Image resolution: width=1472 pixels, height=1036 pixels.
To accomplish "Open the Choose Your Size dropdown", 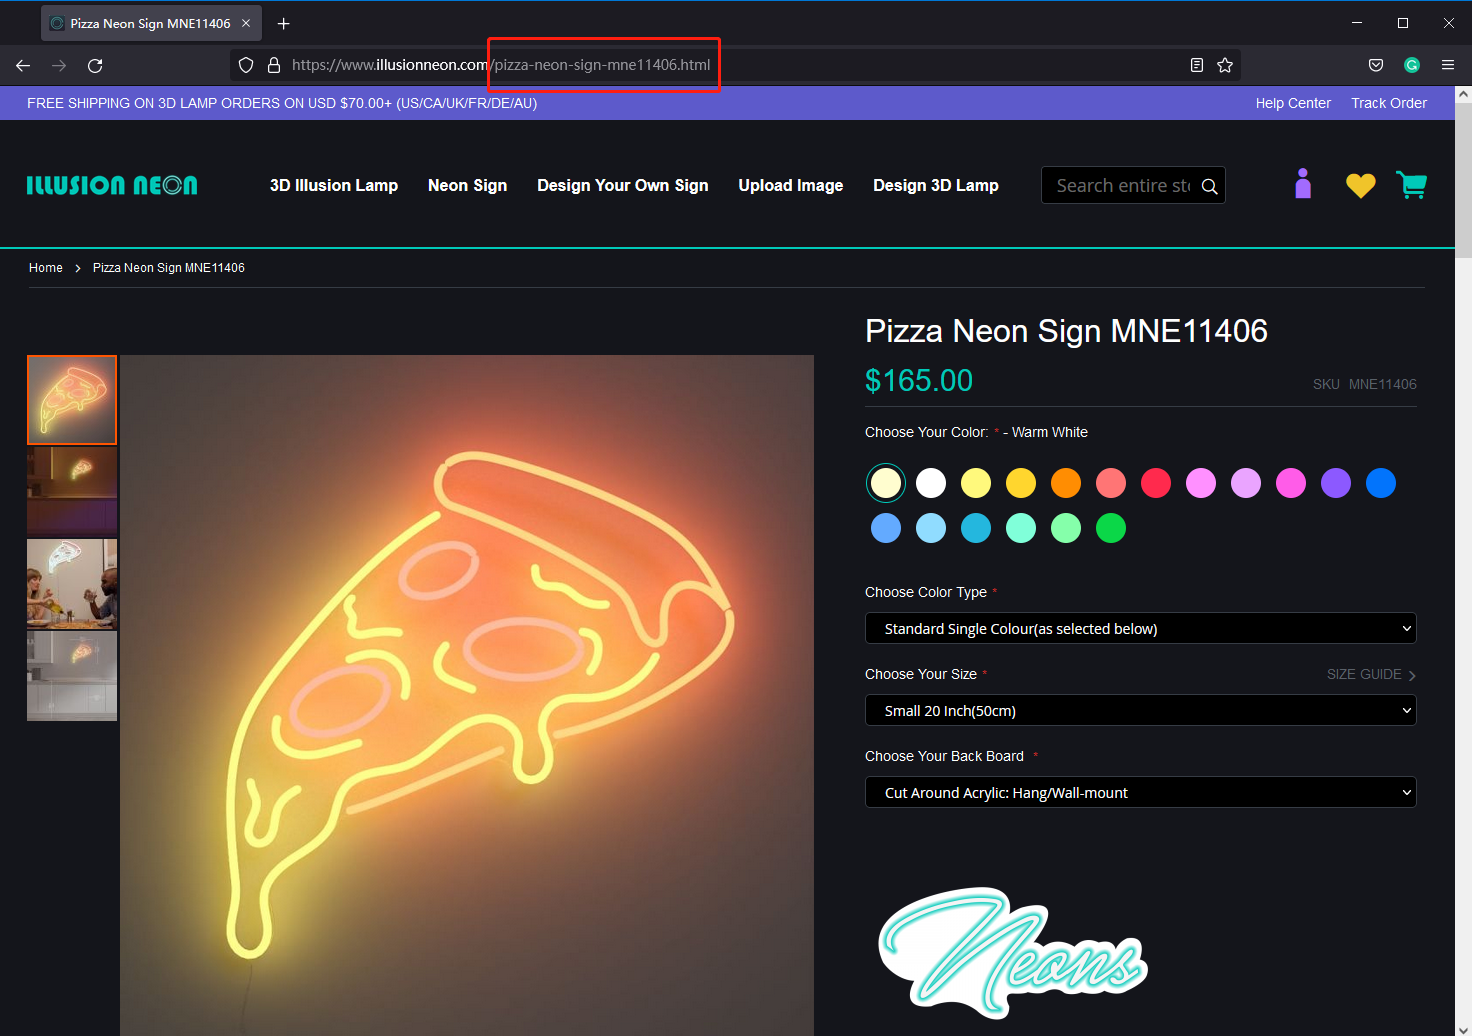I will pos(1140,711).
